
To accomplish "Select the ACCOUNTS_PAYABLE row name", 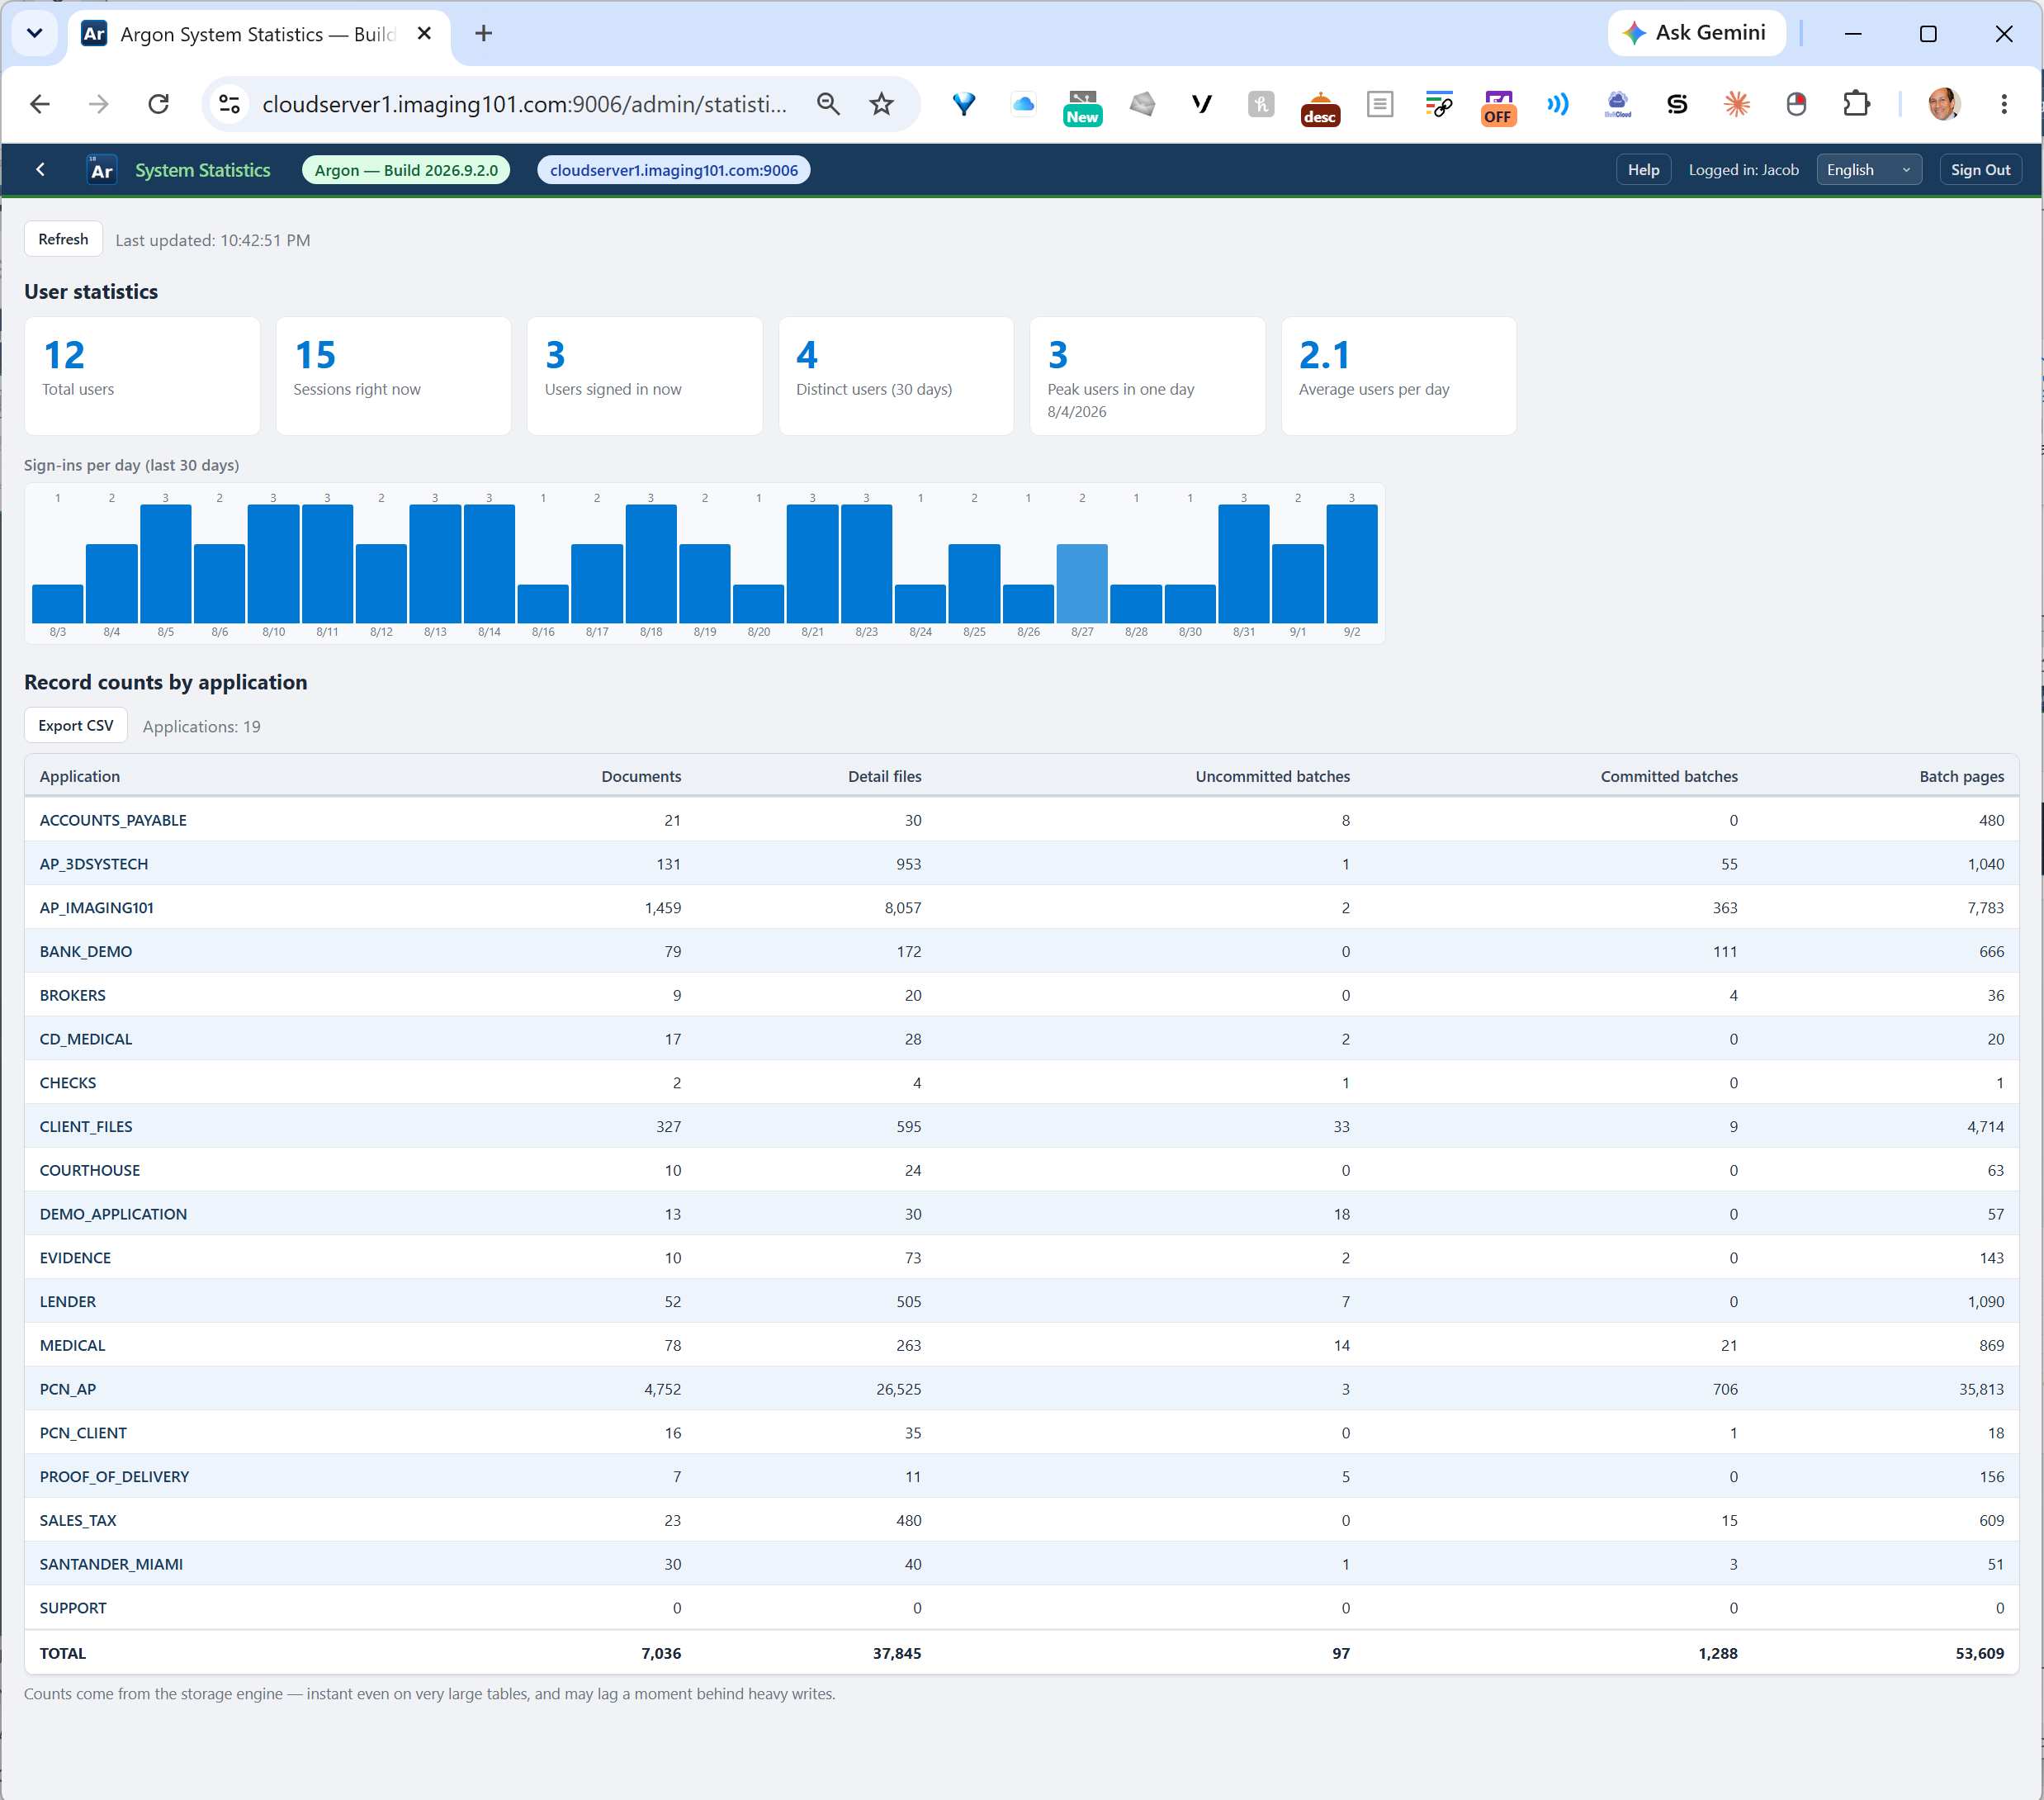I will coord(113,820).
